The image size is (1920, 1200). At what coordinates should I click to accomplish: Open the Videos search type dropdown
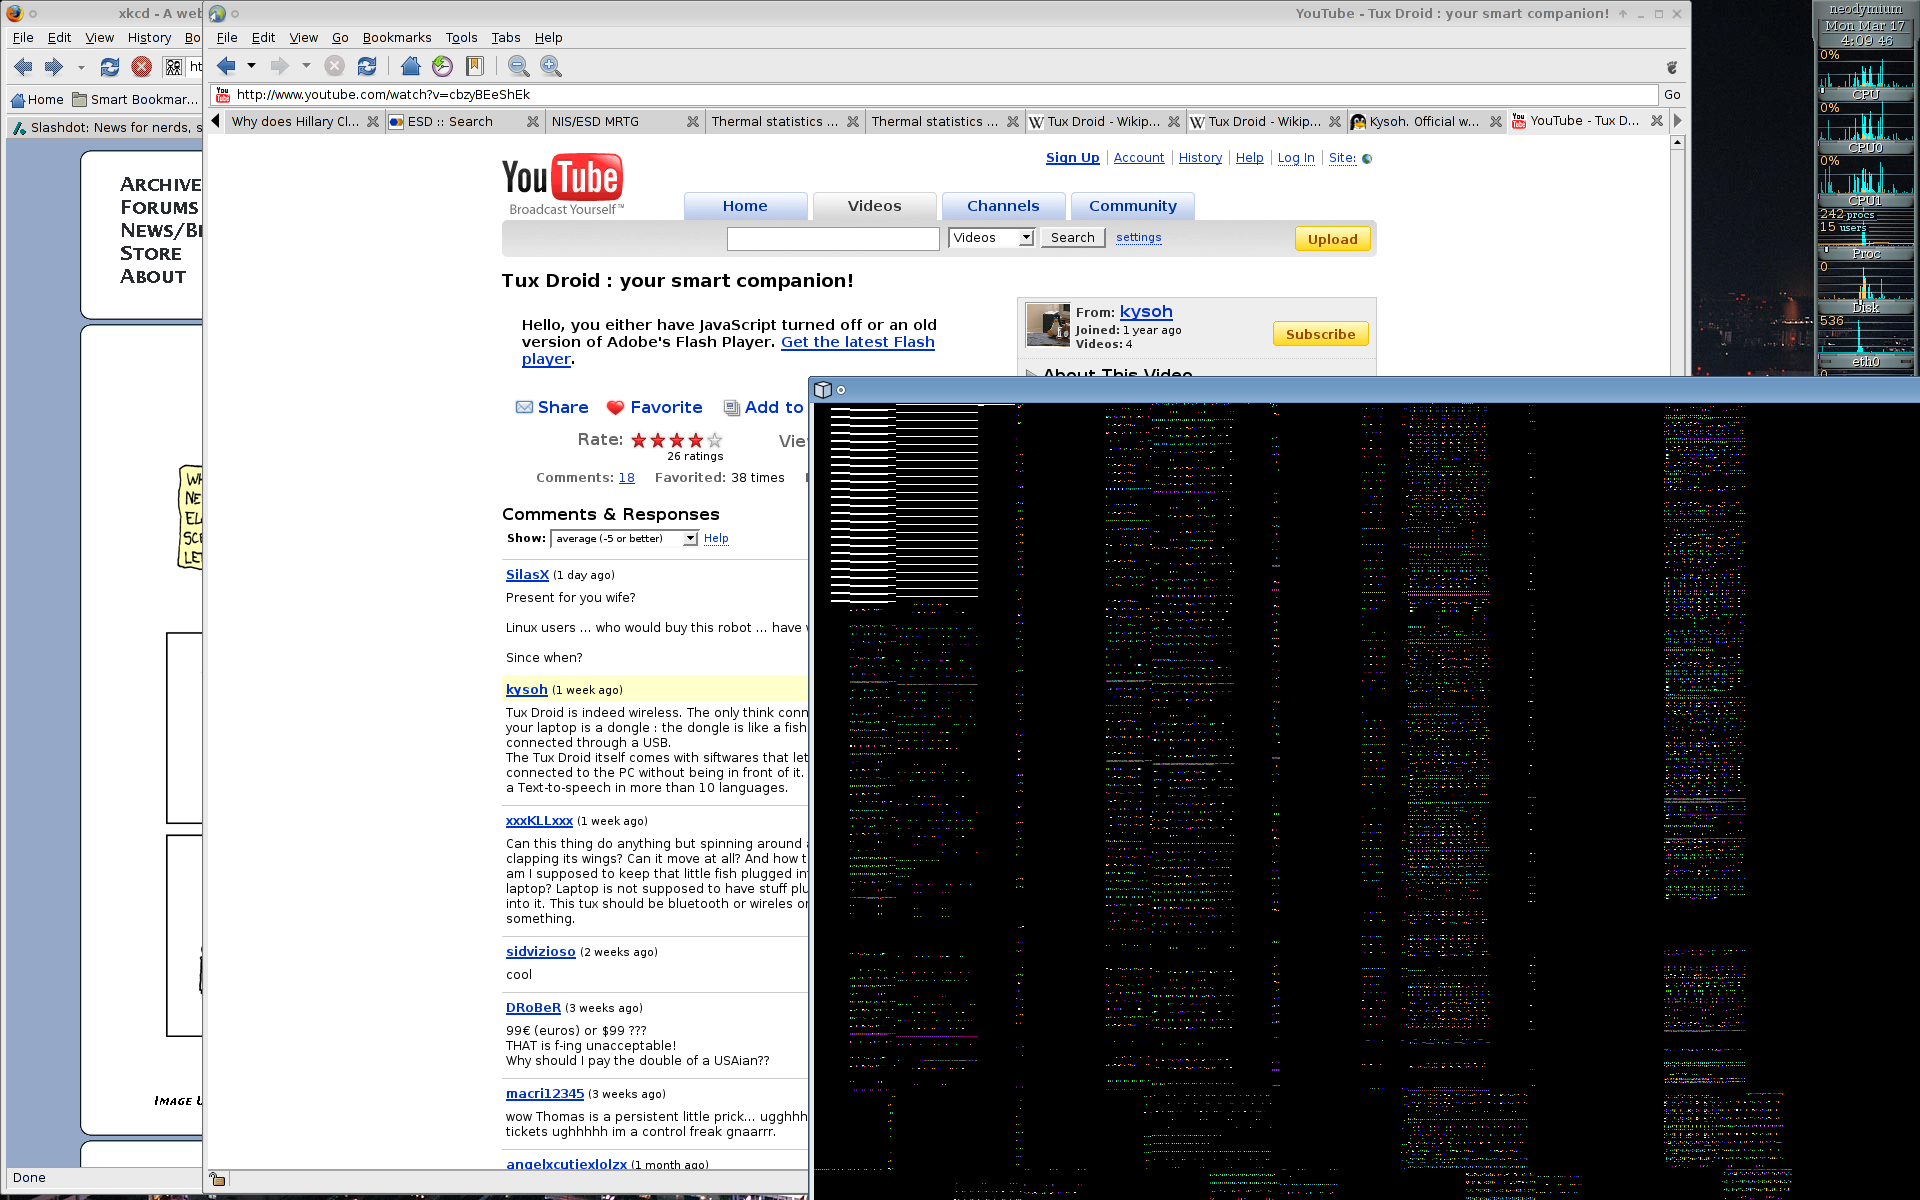point(991,238)
